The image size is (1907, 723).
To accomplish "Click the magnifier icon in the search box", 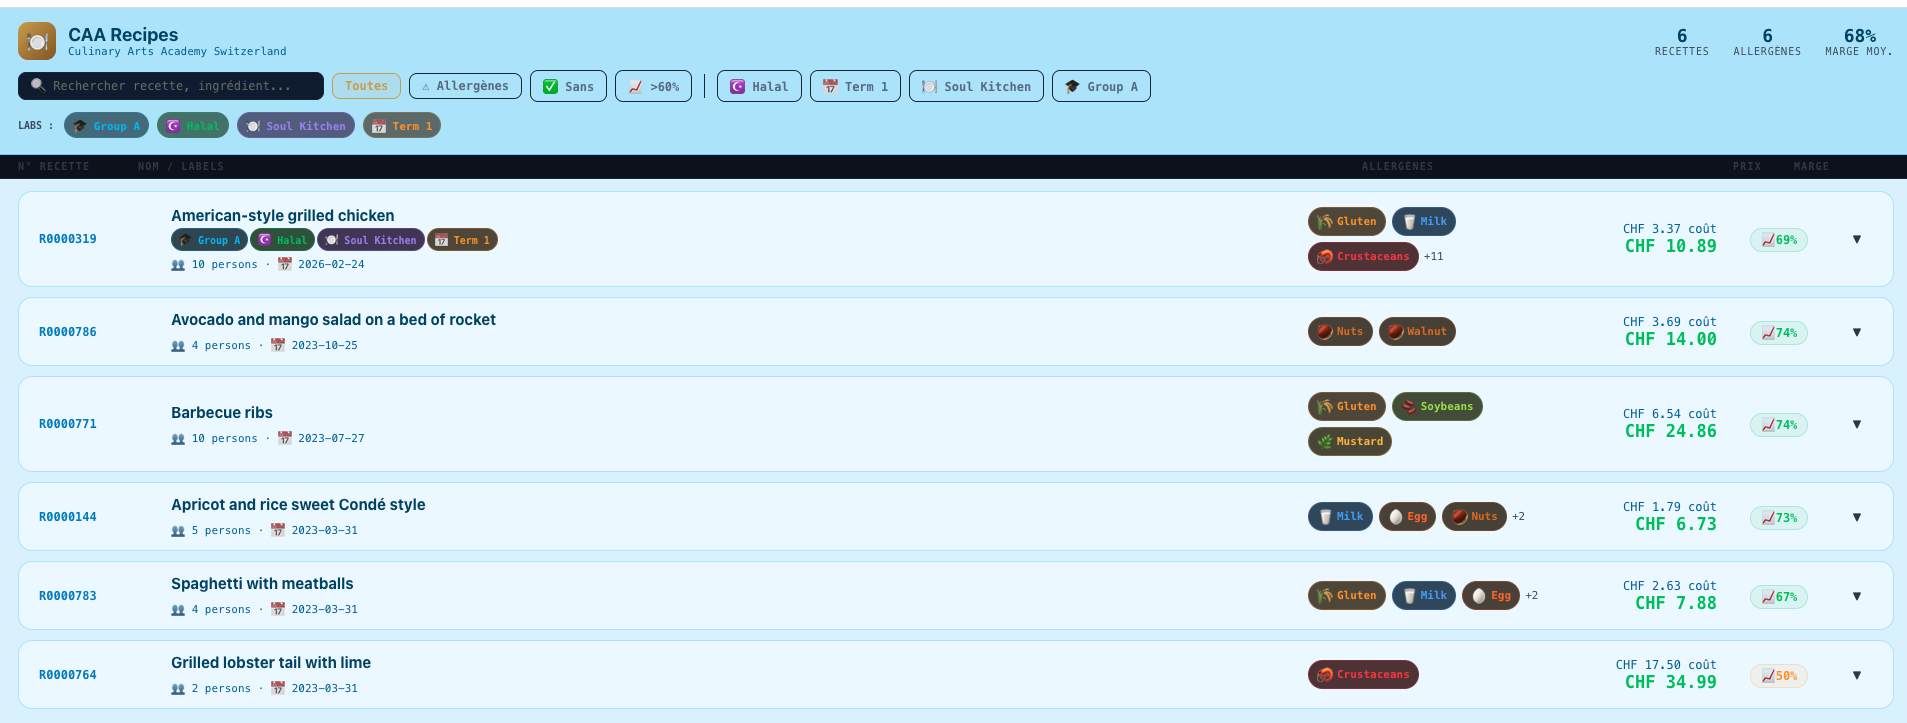I will 38,86.
